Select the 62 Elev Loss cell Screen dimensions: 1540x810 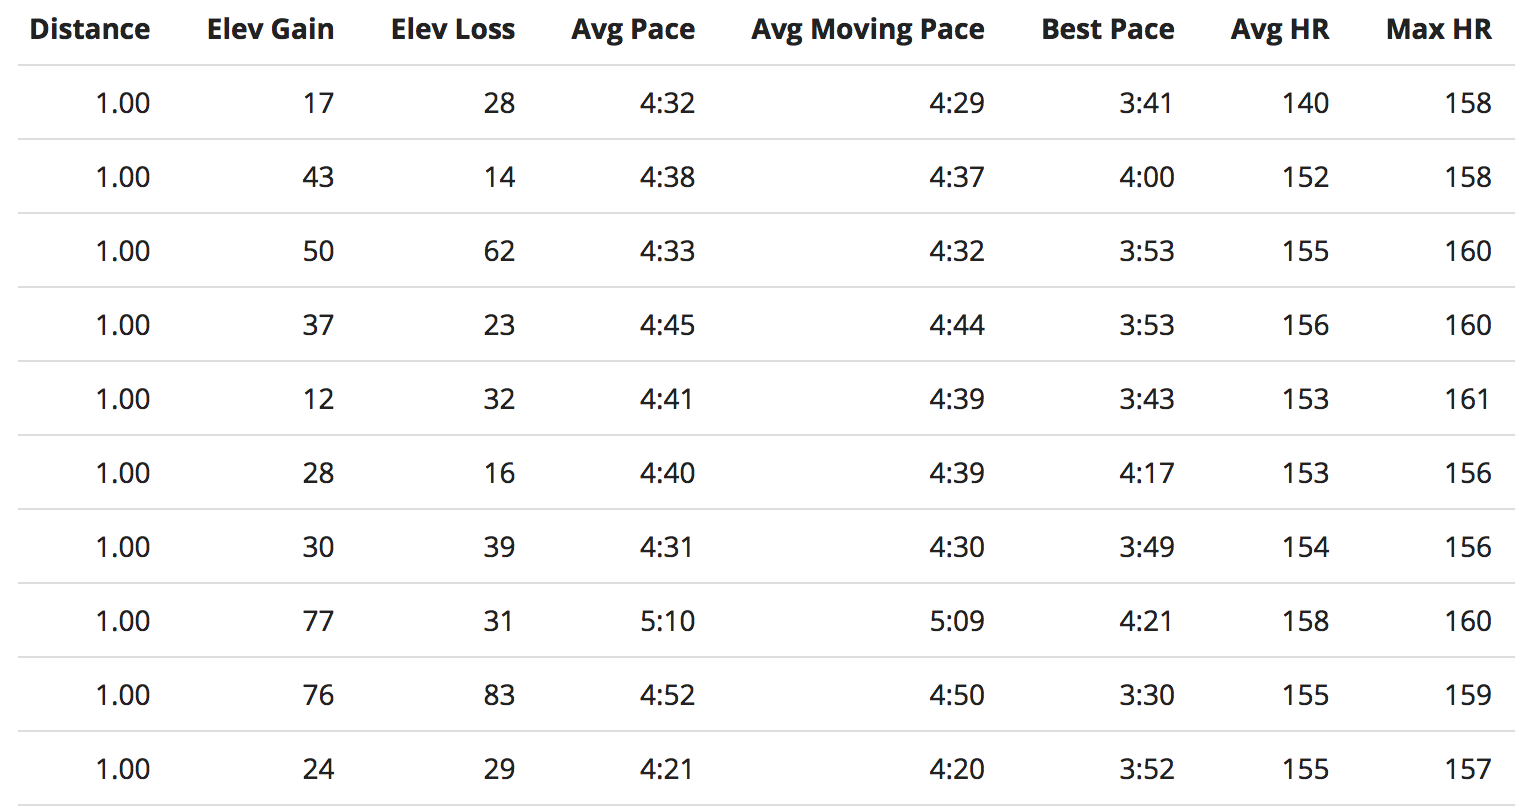point(499,251)
